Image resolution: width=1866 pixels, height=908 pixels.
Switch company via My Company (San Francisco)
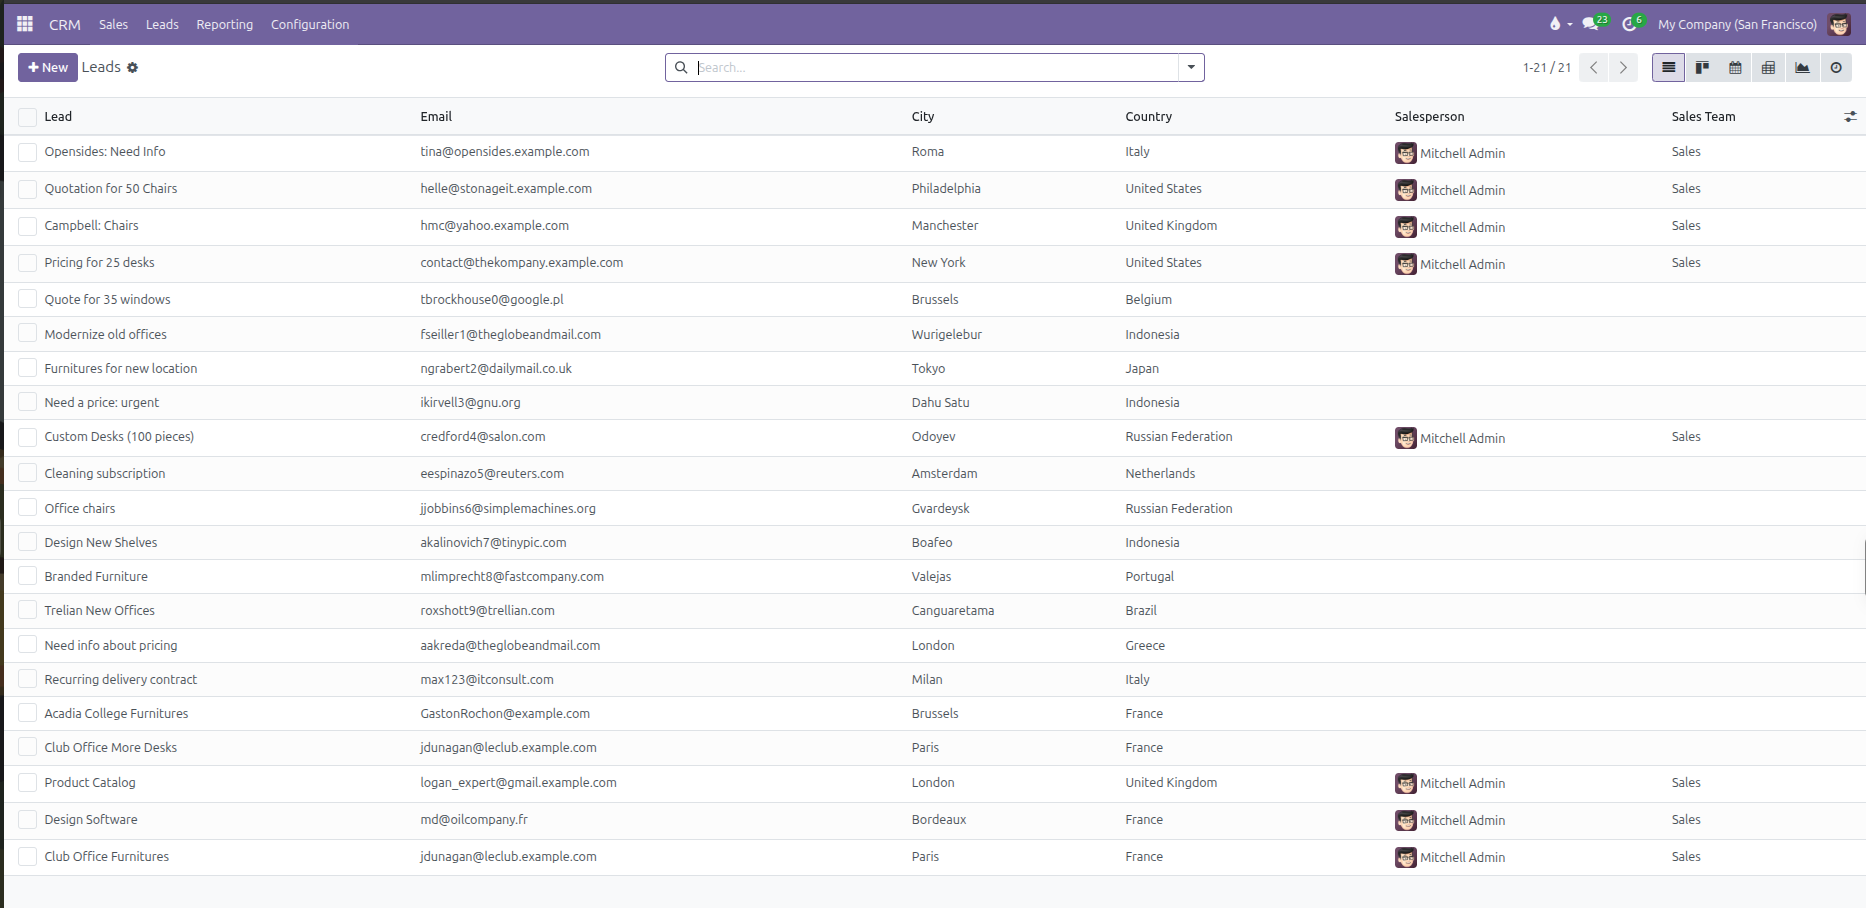(1737, 24)
